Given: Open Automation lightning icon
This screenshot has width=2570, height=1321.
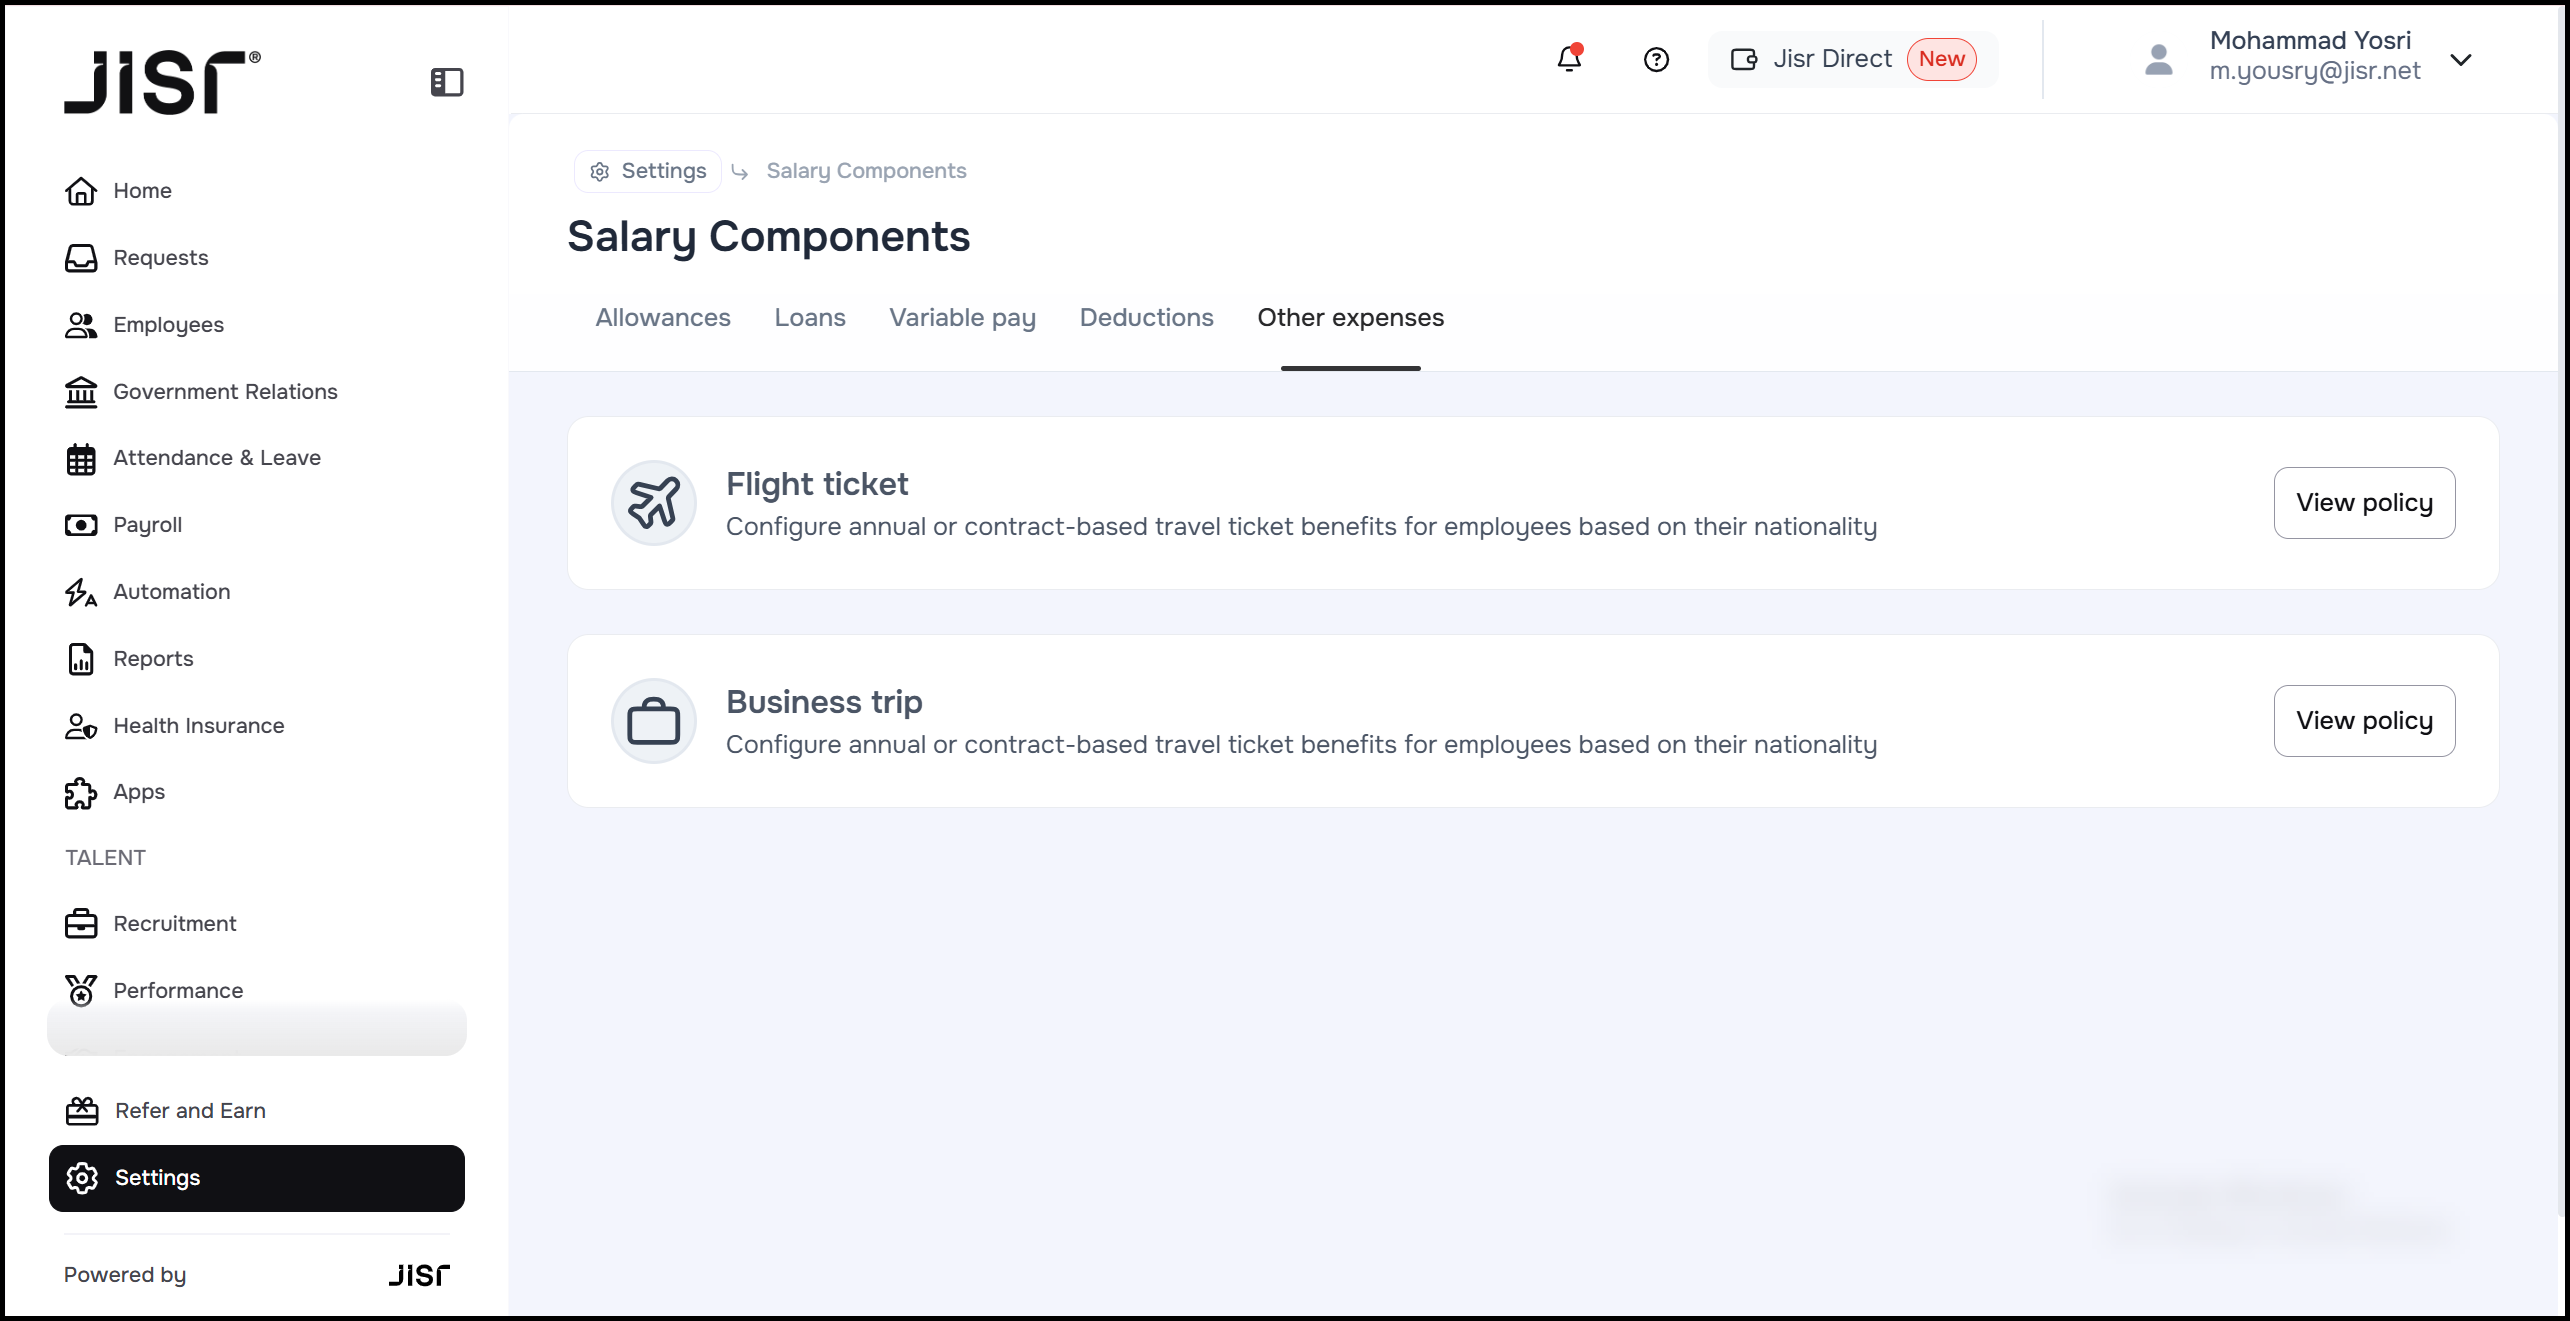Looking at the screenshot, I should click(81, 592).
